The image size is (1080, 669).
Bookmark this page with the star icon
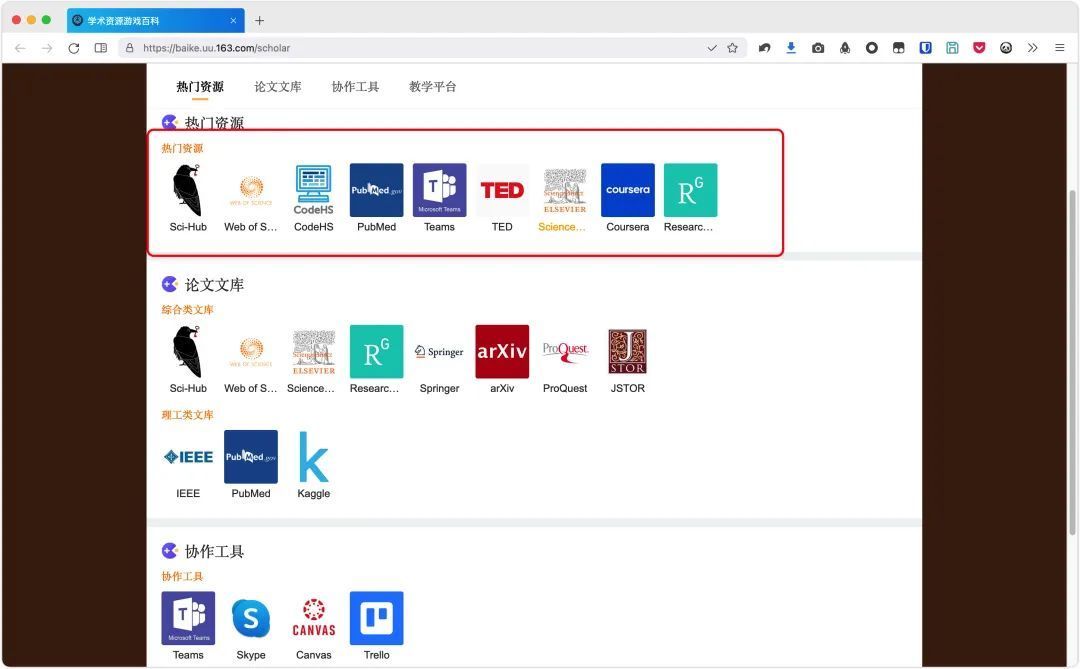pos(732,48)
